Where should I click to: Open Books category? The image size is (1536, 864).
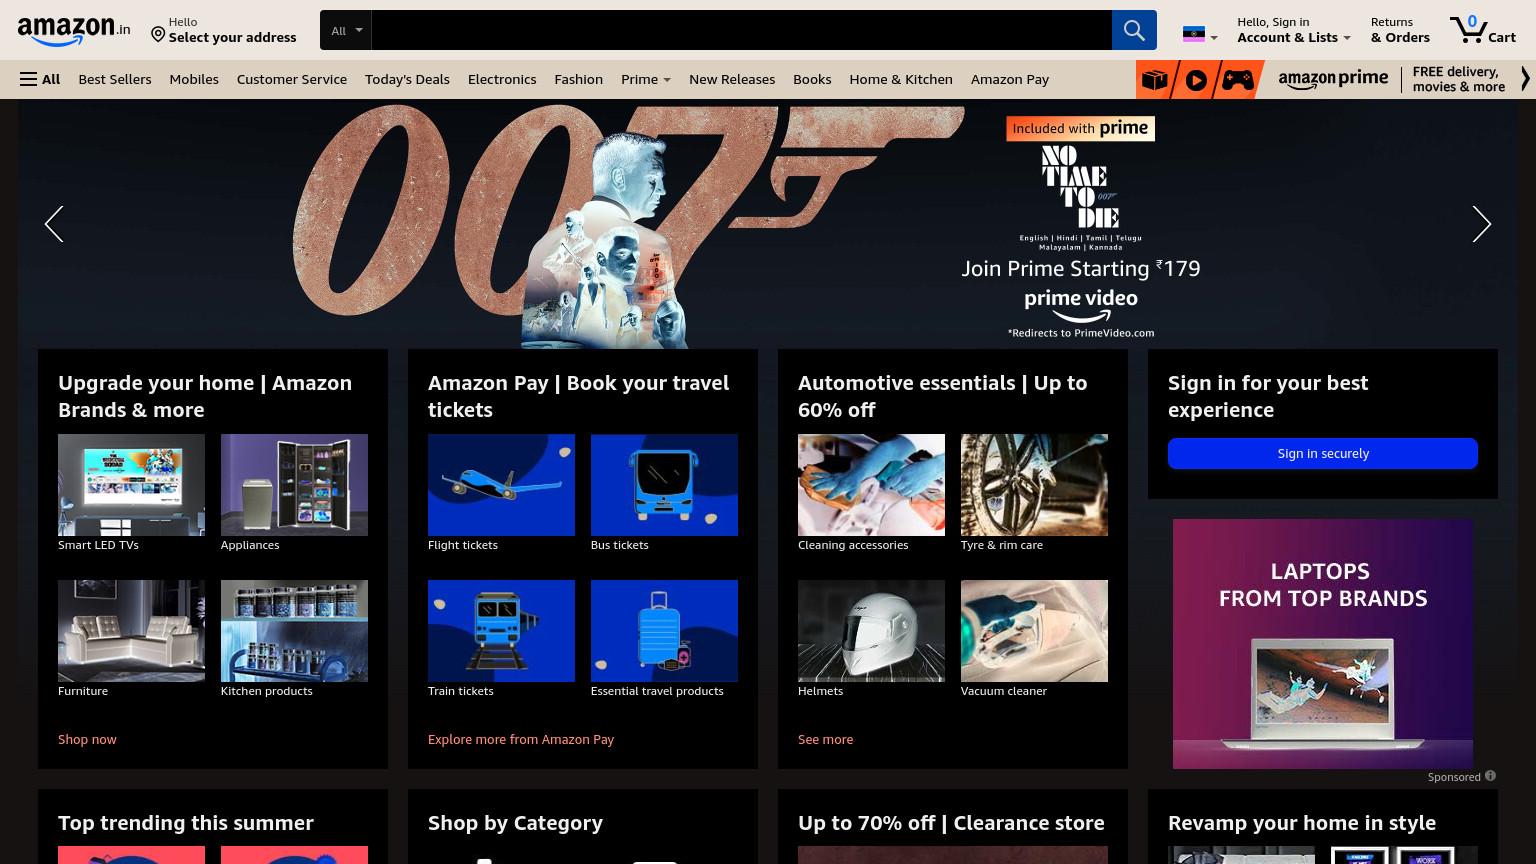click(812, 79)
